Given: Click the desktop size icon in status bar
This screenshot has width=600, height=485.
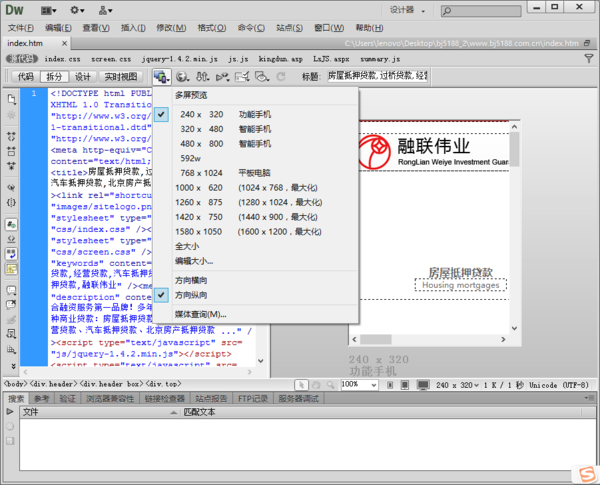Looking at the screenshot, I should coord(423,385).
